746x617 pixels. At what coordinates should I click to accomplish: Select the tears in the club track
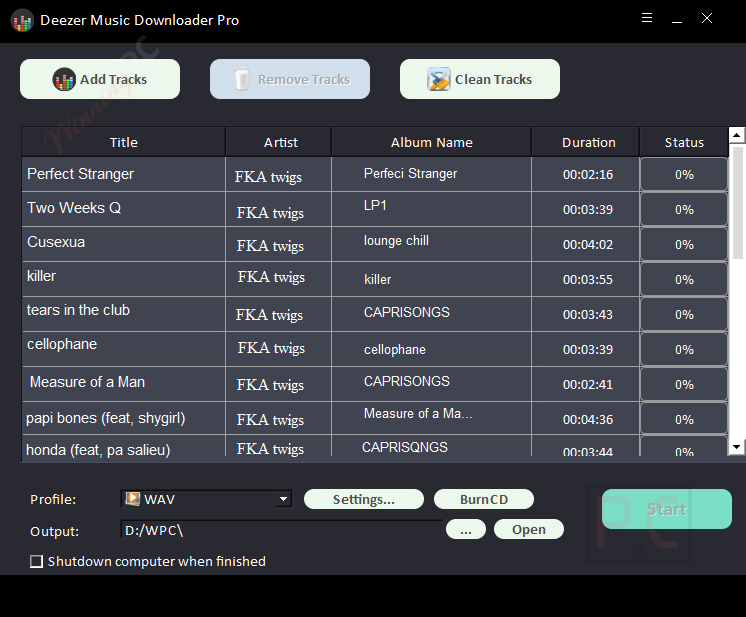[x=79, y=310]
